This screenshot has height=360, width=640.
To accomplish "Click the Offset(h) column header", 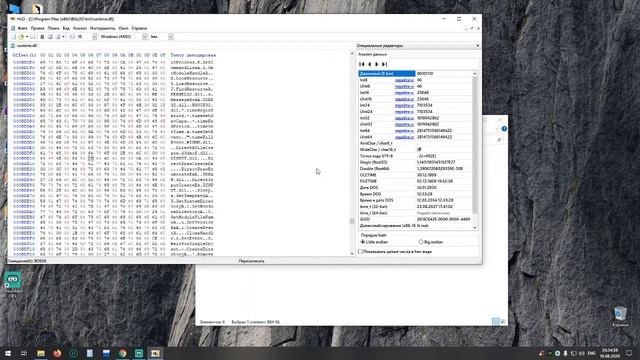I will point(24,55).
